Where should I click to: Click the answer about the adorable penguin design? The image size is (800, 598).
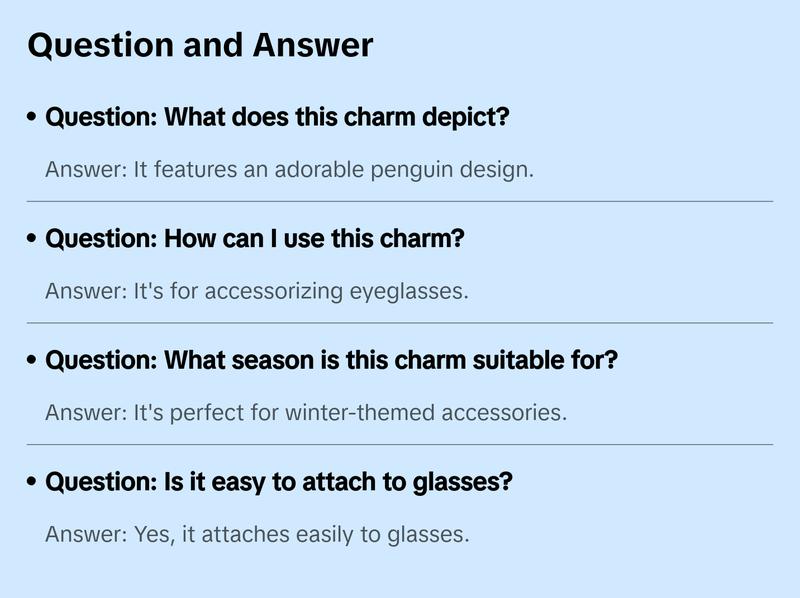tap(290, 169)
